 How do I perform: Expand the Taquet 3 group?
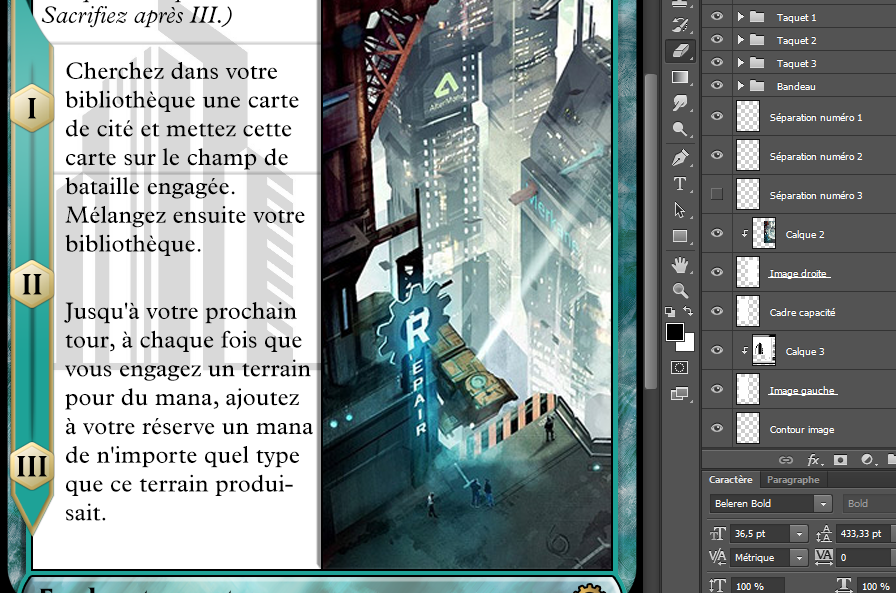[741, 63]
